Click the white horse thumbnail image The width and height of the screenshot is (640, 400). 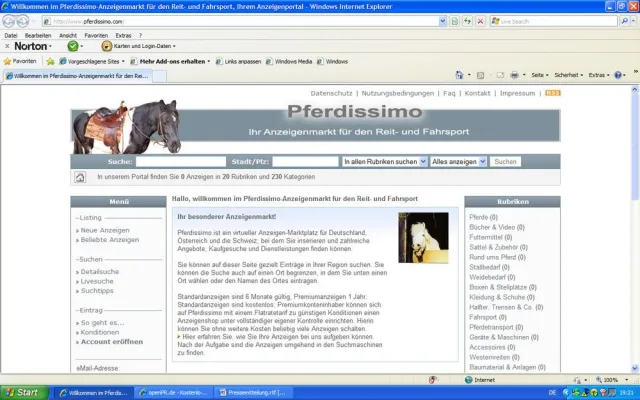(x=423, y=237)
